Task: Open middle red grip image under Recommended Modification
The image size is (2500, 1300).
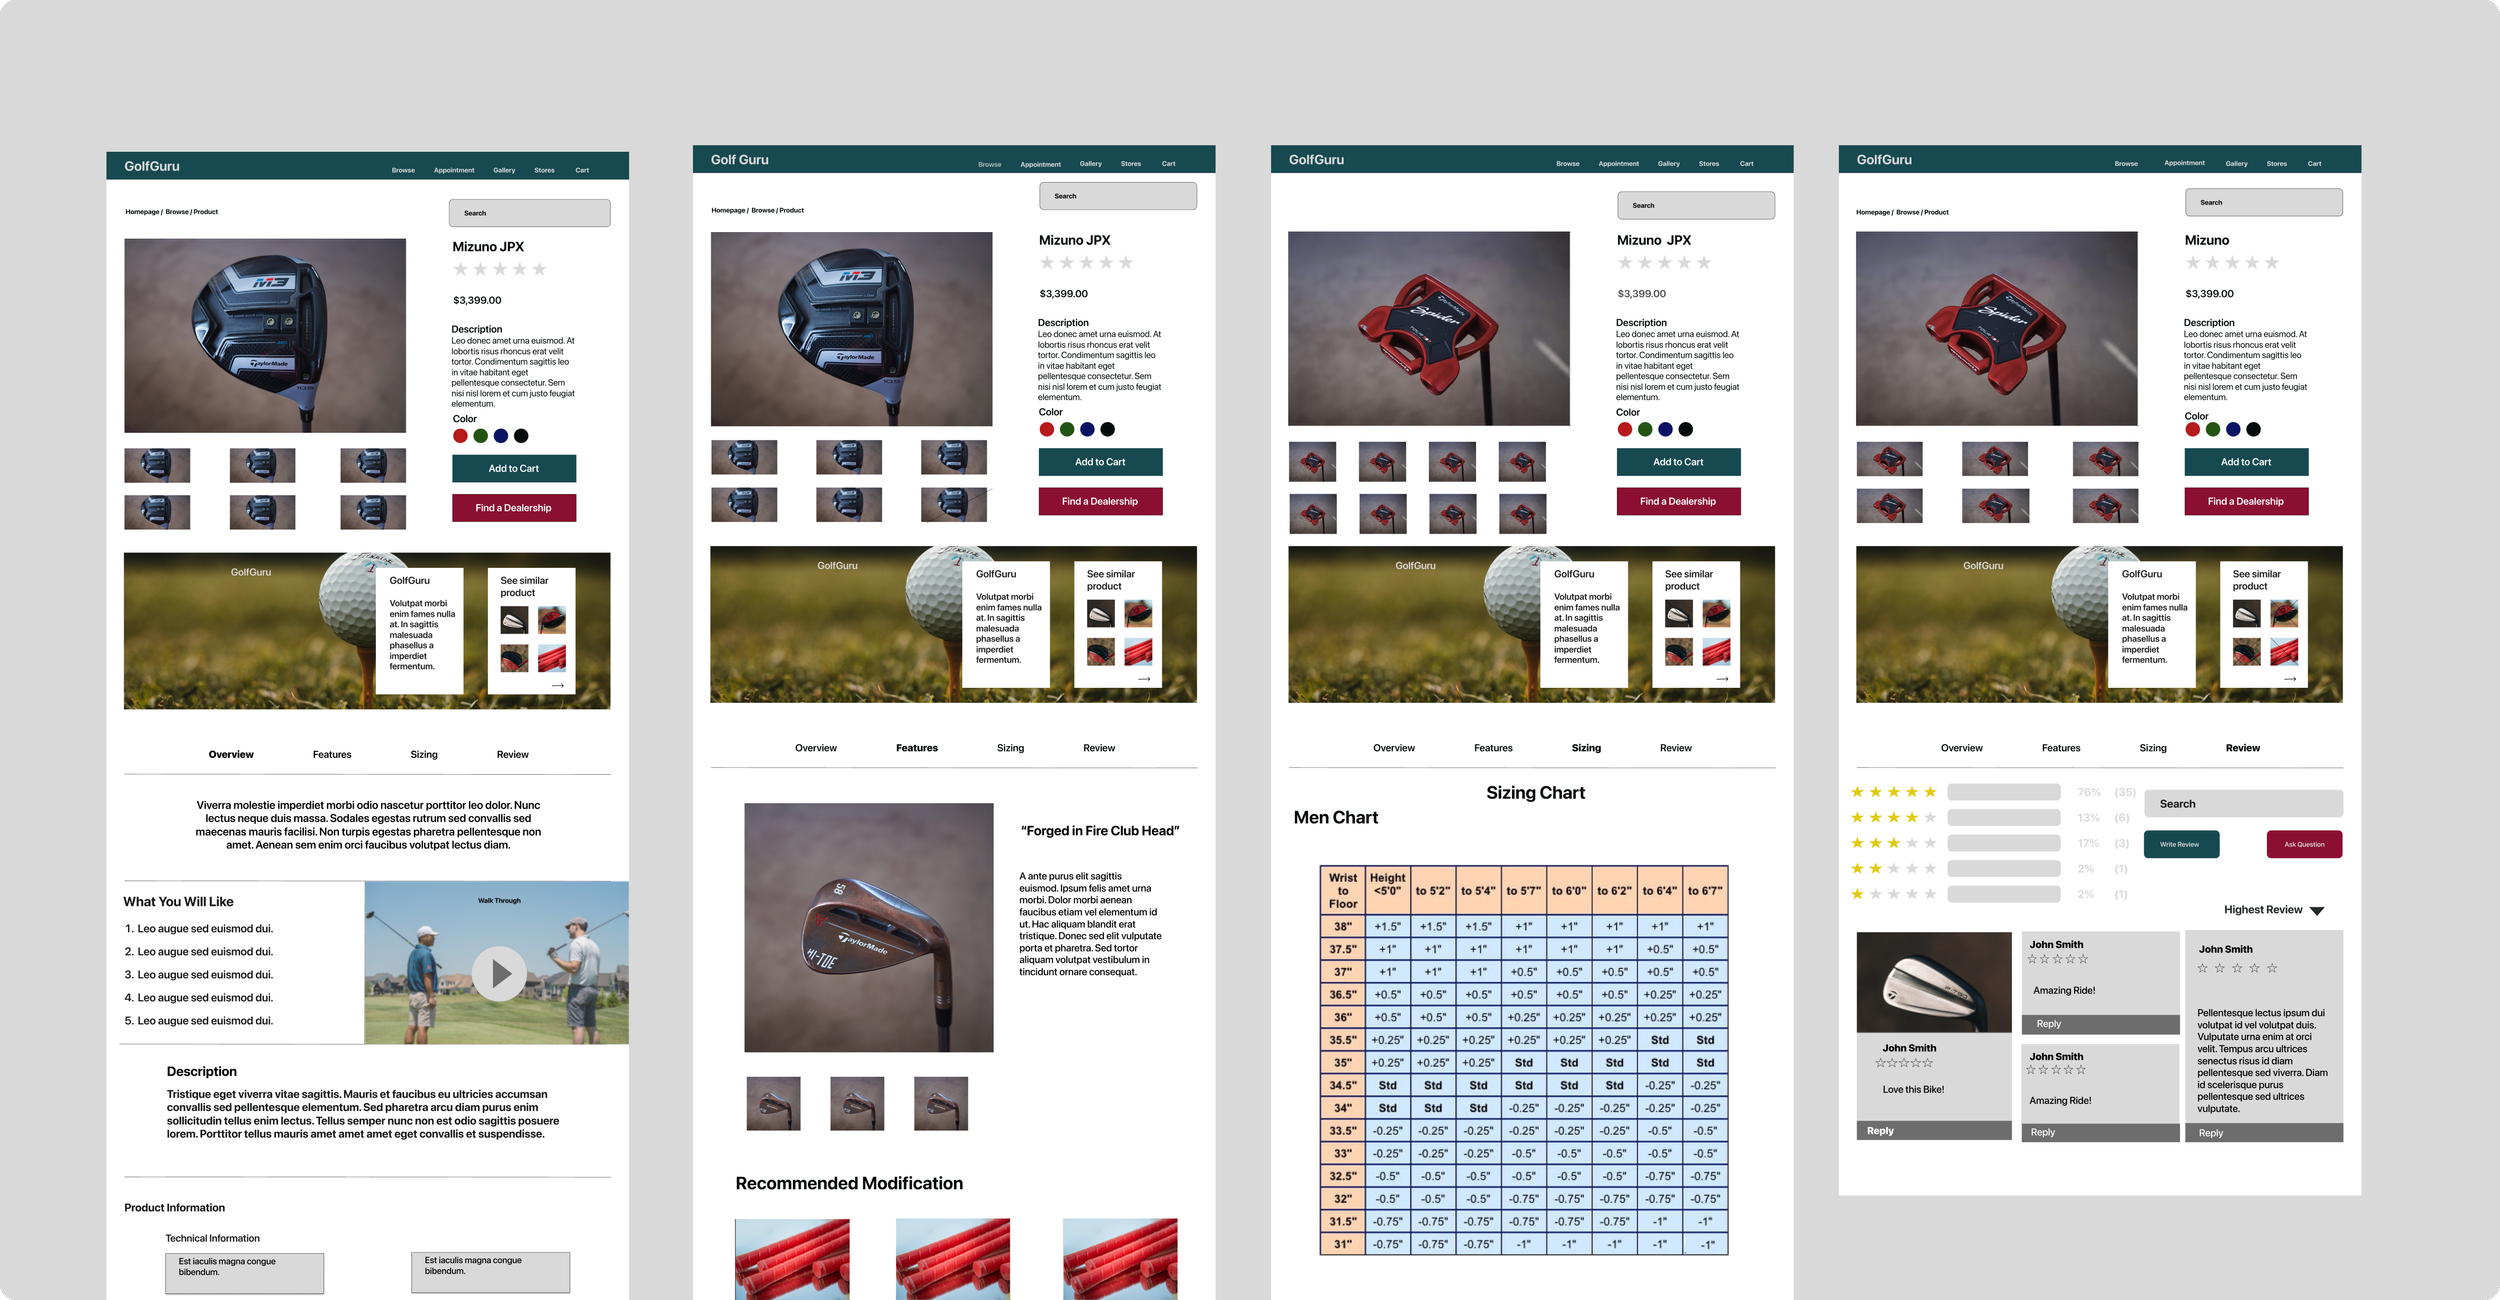Action: pos(952,1258)
